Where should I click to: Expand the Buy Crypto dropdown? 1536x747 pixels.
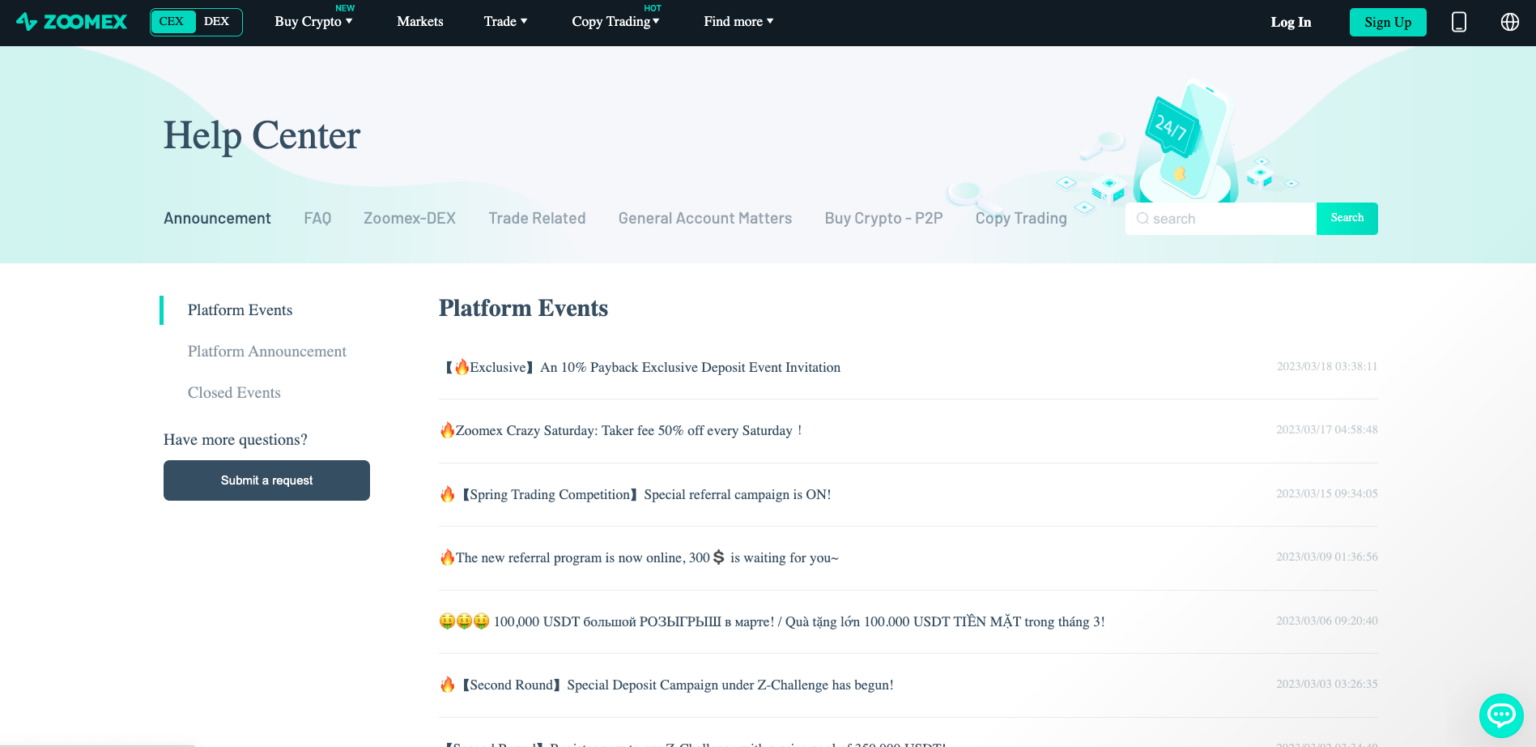[x=313, y=22]
